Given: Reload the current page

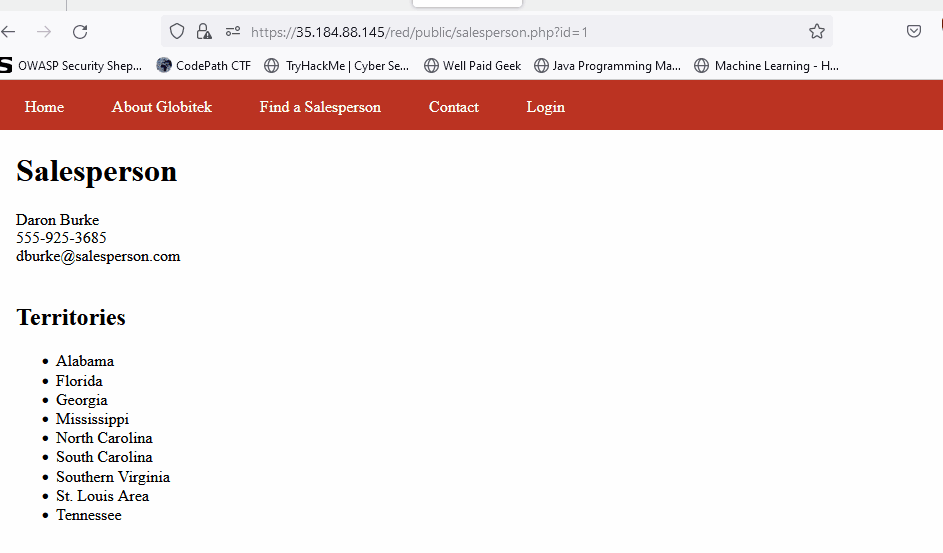Looking at the screenshot, I should click(80, 32).
